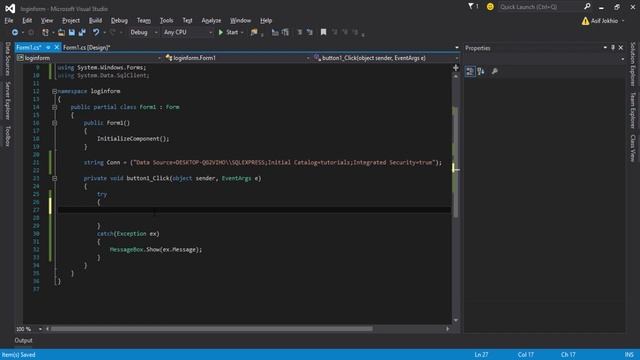
Task: Click the editor vertical scrollbar thumb
Action: (456, 162)
